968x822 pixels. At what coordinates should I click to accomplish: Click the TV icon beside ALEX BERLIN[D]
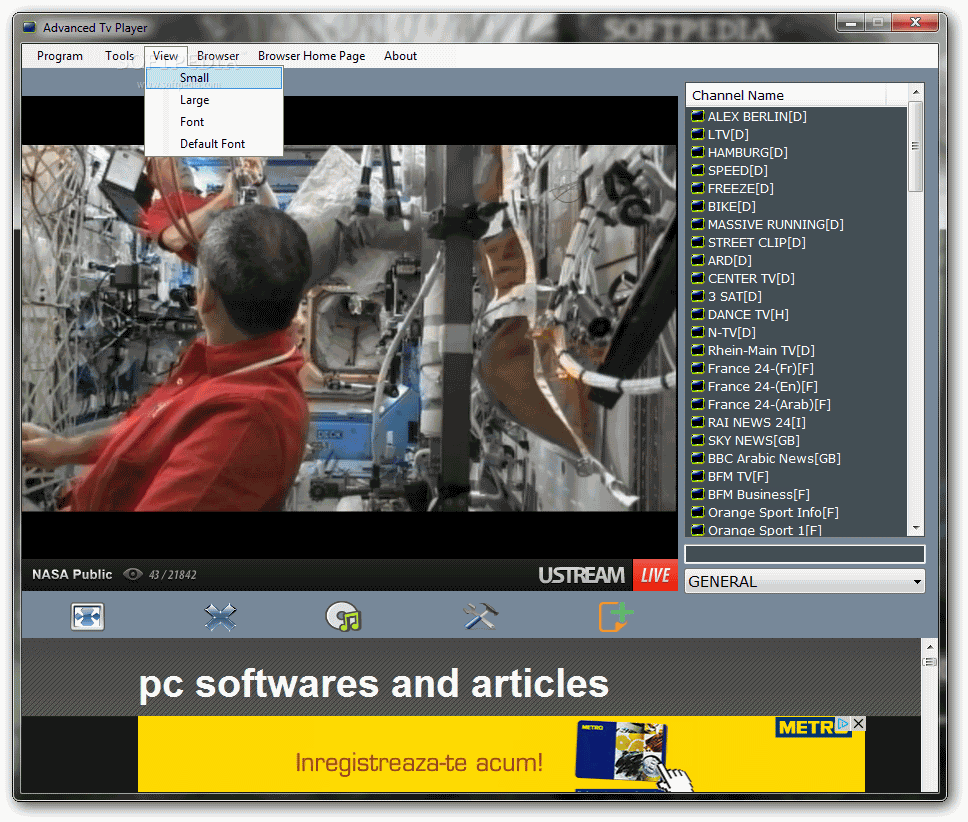698,116
